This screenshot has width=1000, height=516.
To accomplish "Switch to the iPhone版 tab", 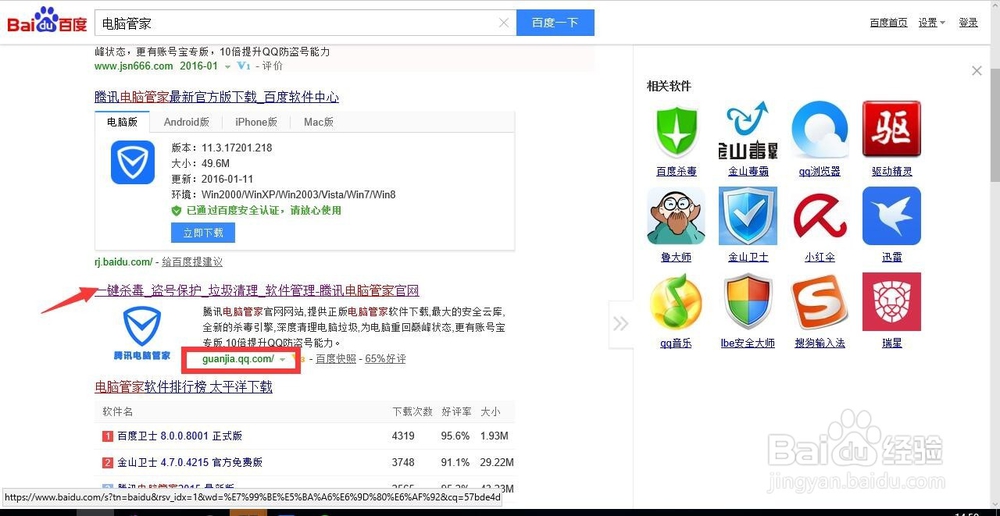I will (256, 122).
